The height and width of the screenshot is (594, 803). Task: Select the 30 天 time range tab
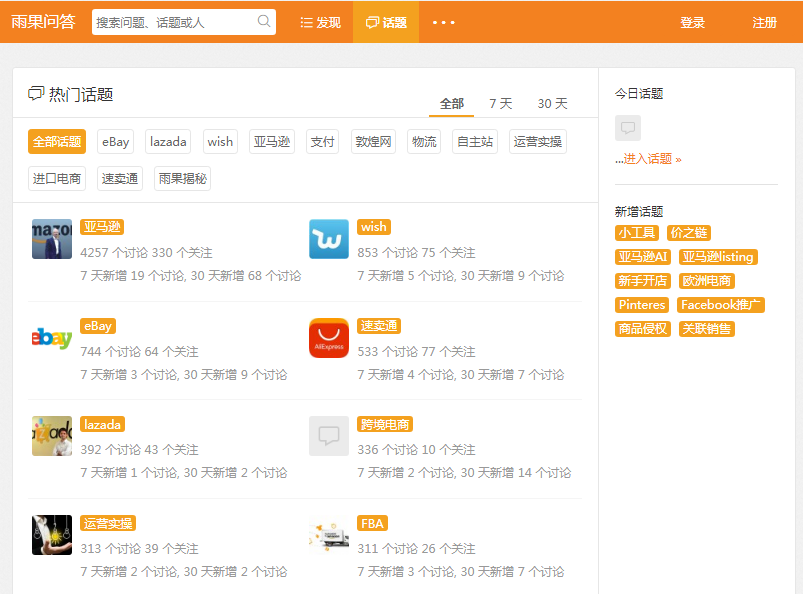point(553,104)
